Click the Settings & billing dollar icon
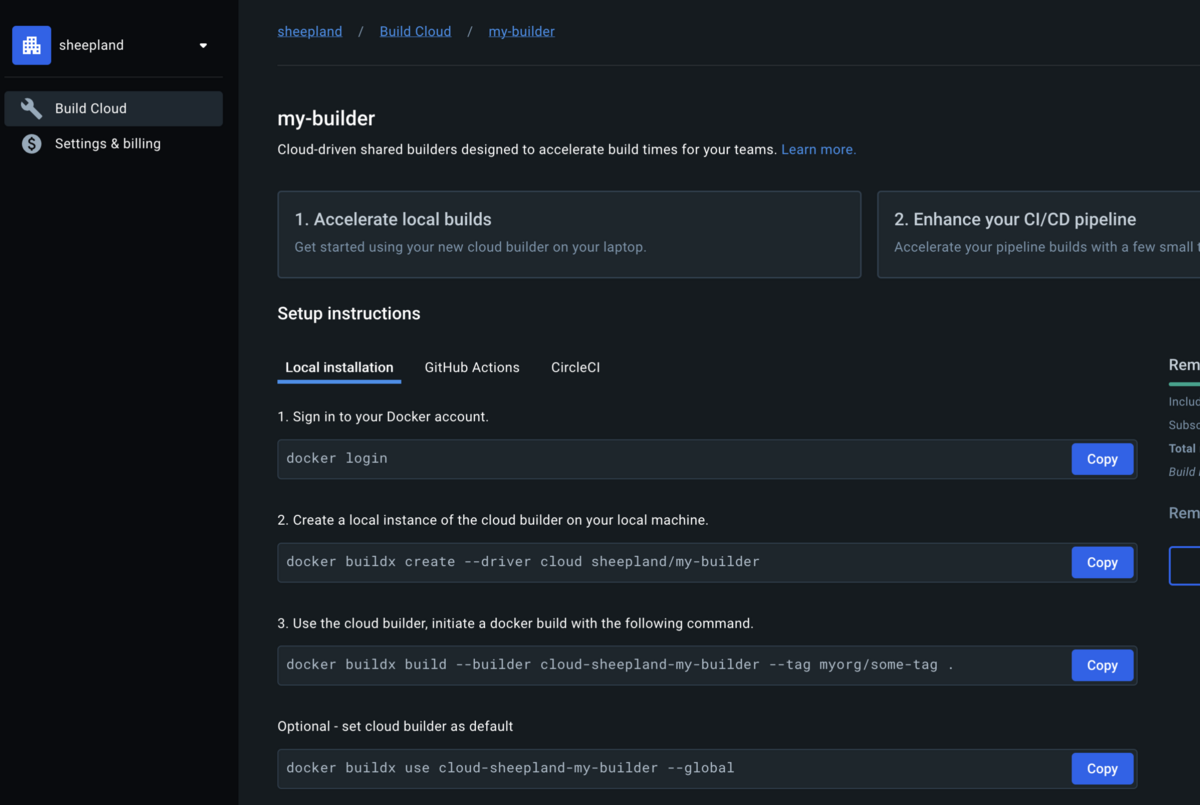1200x805 pixels. click(x=32, y=144)
